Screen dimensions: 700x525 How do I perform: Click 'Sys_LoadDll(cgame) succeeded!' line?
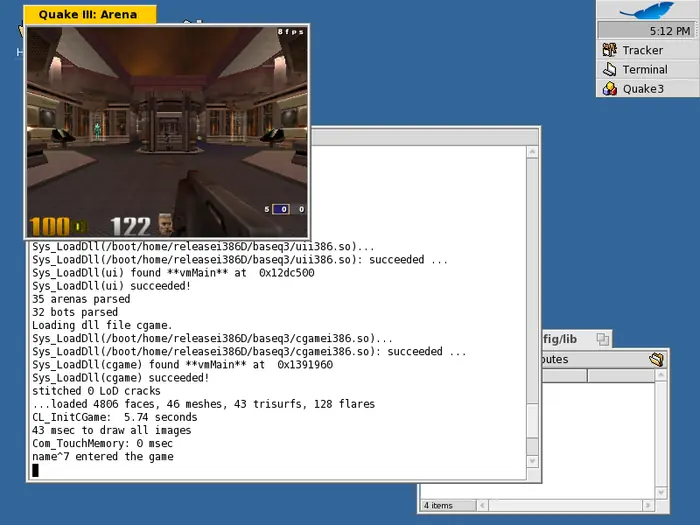pyautogui.click(x=121, y=378)
